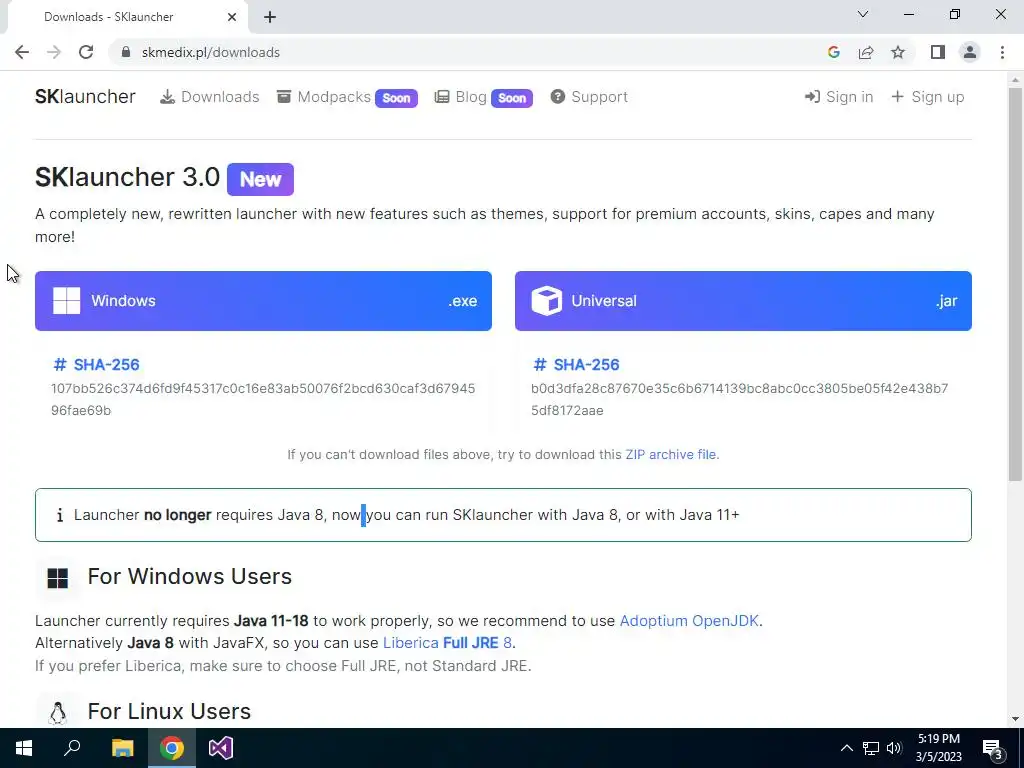Click the Linux penguin icon
This screenshot has height=768, width=1024.
point(57,713)
